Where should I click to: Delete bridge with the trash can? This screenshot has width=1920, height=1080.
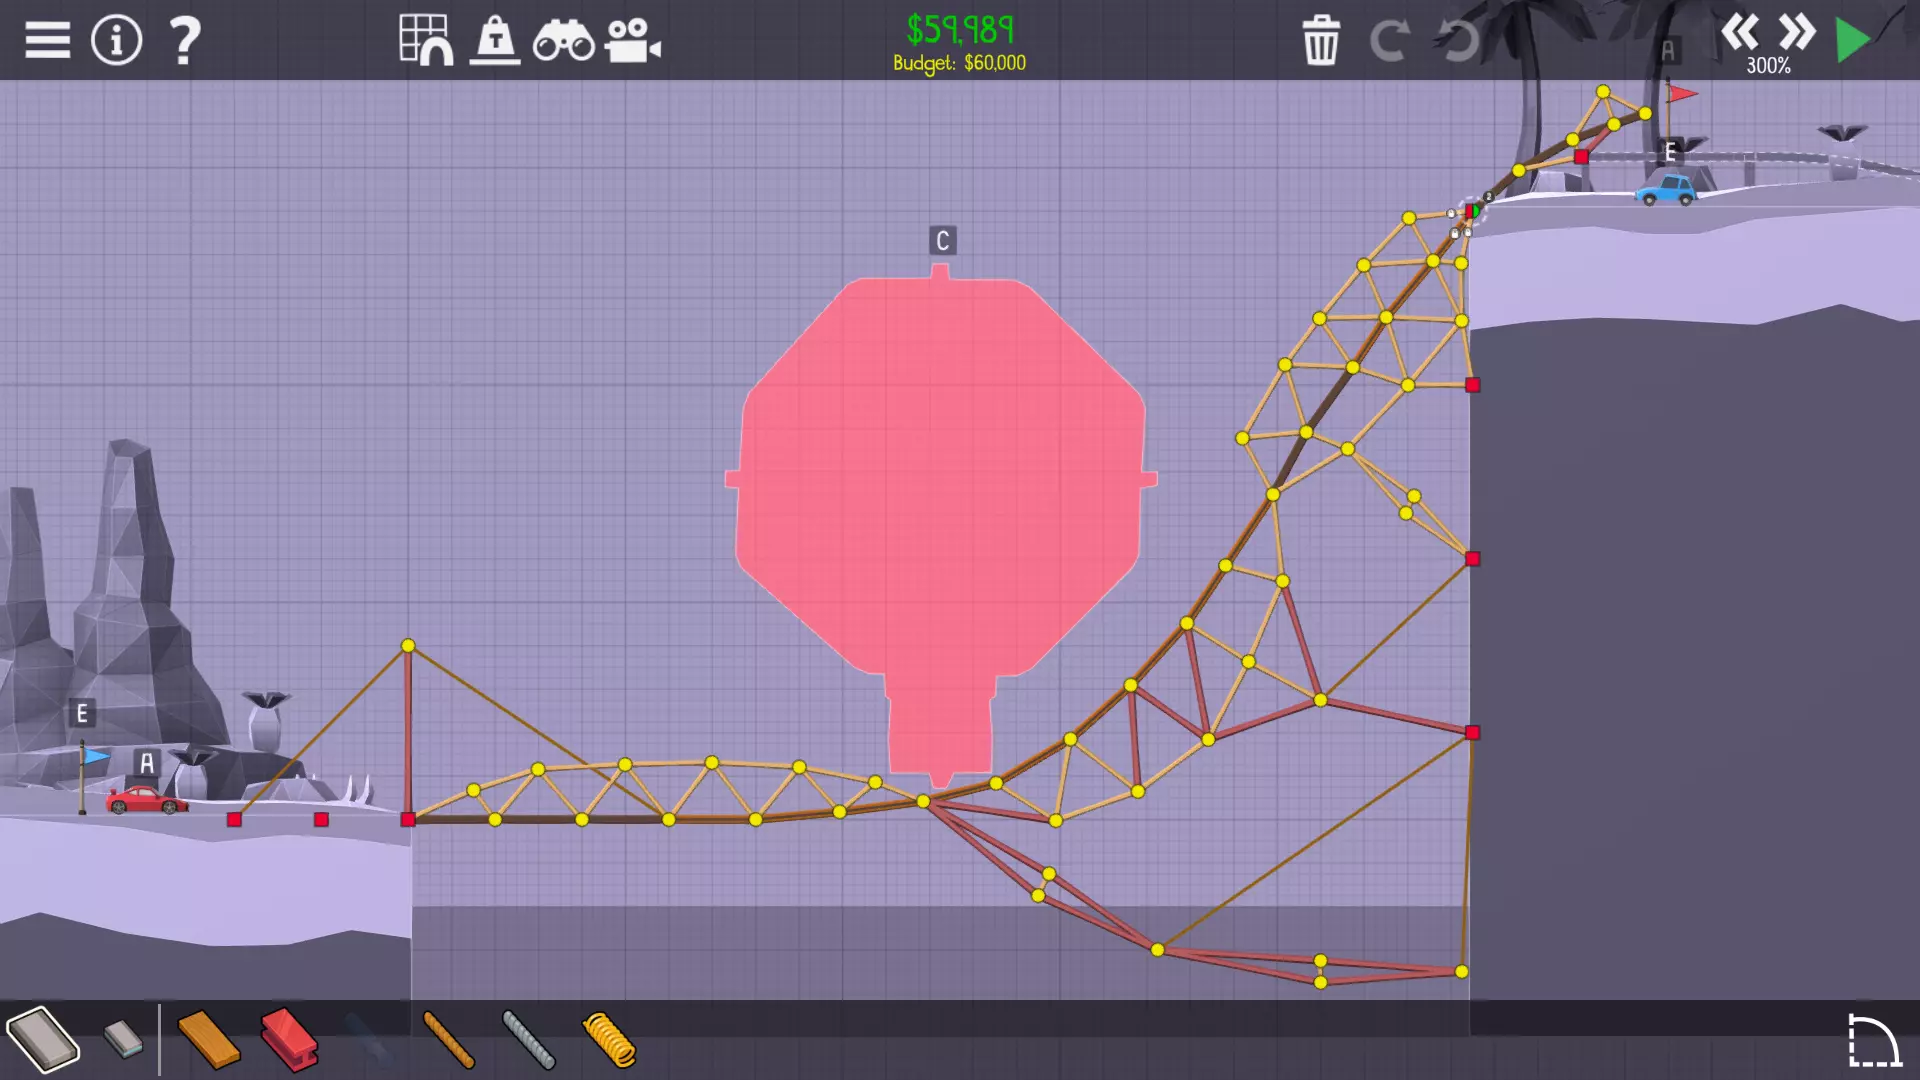pyautogui.click(x=1320, y=41)
